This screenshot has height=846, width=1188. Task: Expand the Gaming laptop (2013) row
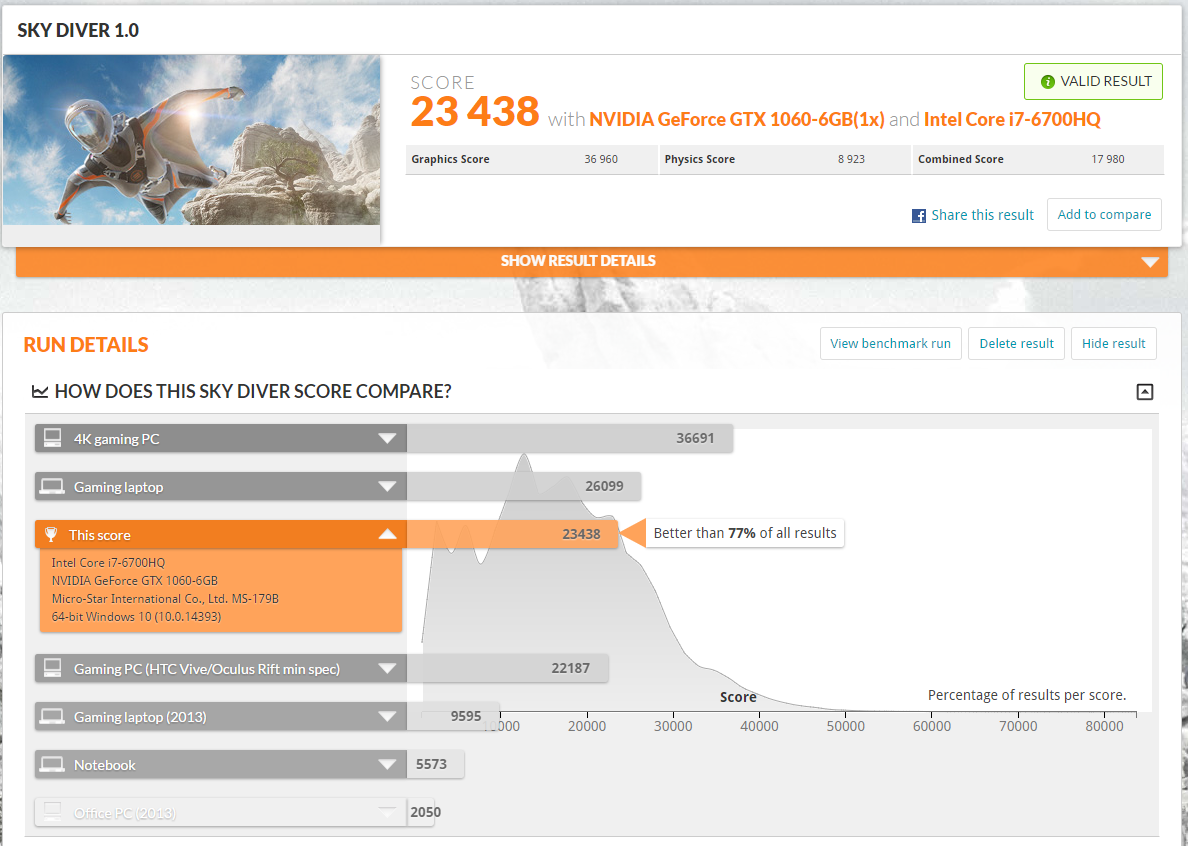[220, 716]
